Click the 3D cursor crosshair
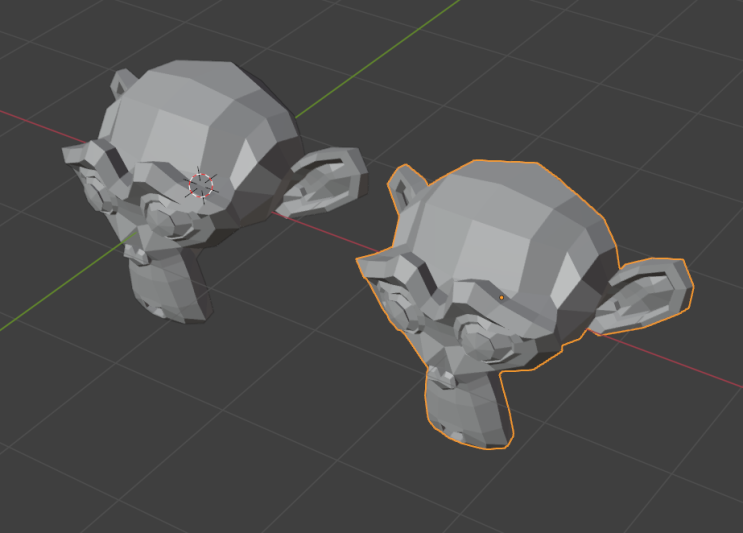 201,185
